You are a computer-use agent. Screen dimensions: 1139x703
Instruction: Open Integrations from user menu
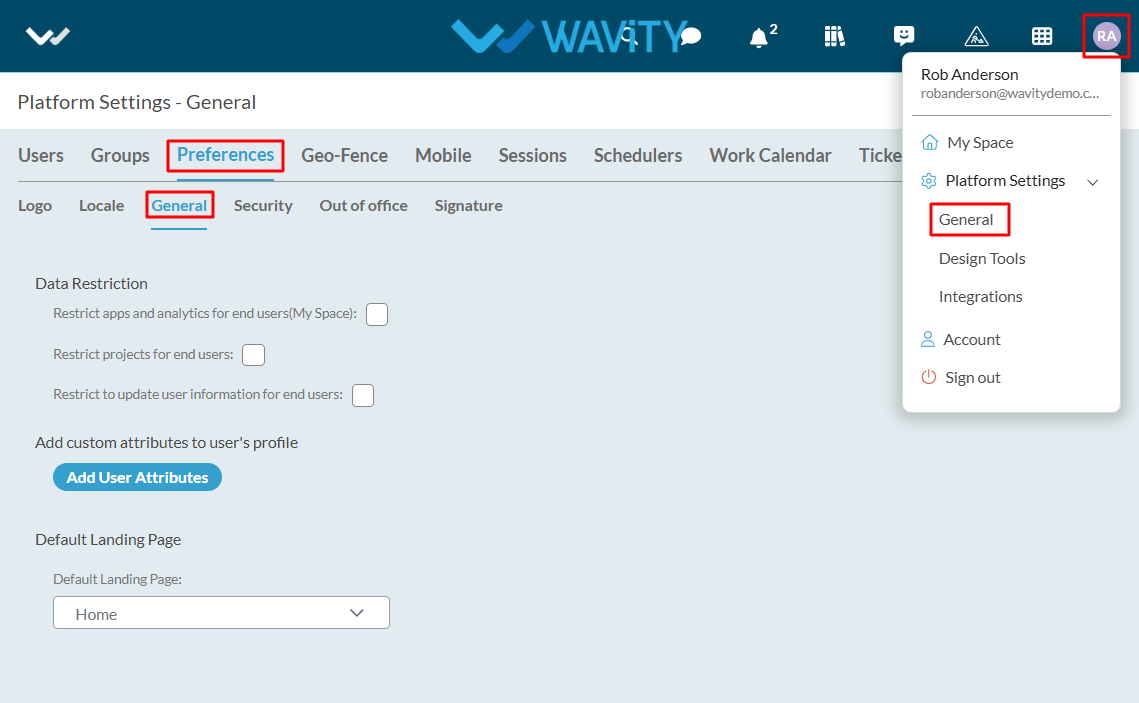coord(980,297)
